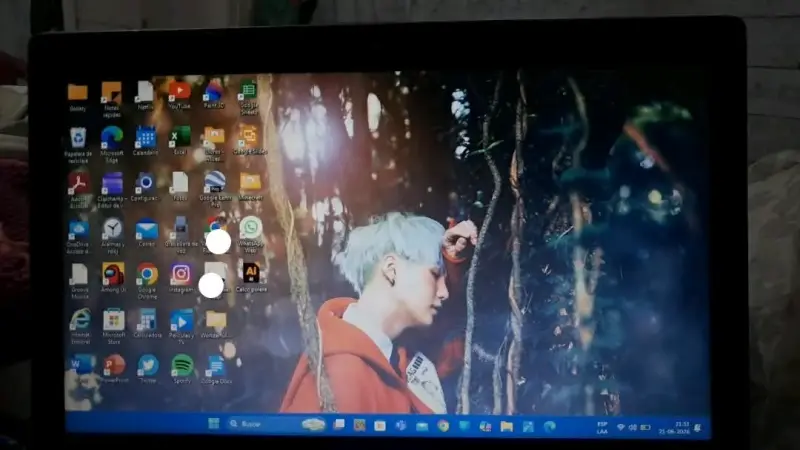The image size is (800, 450).
Task: Open the Windows Start menu button
Action: click(x=214, y=423)
